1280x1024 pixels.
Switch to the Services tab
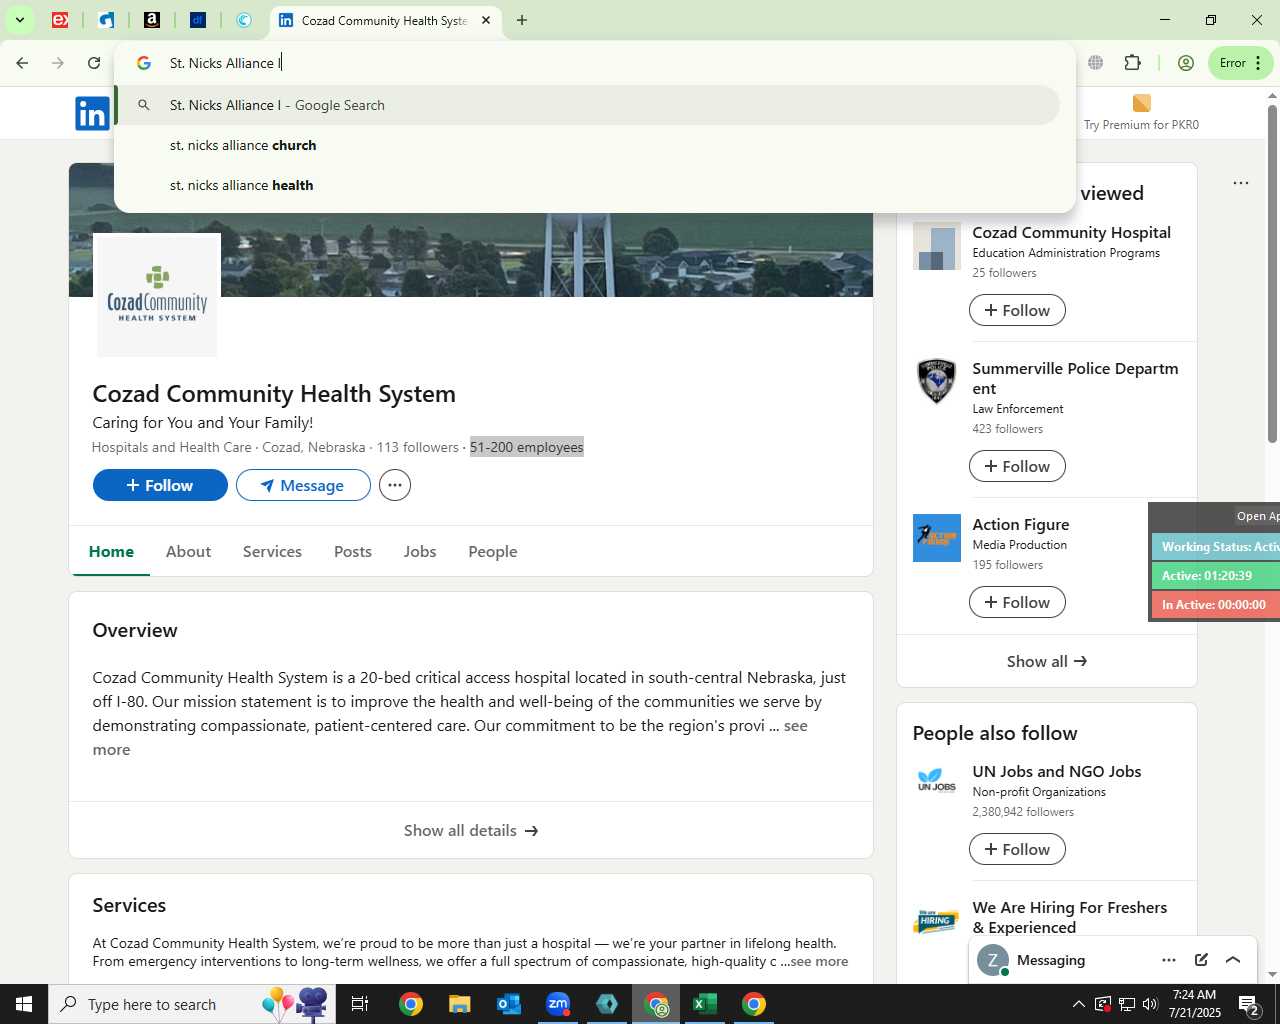272,551
